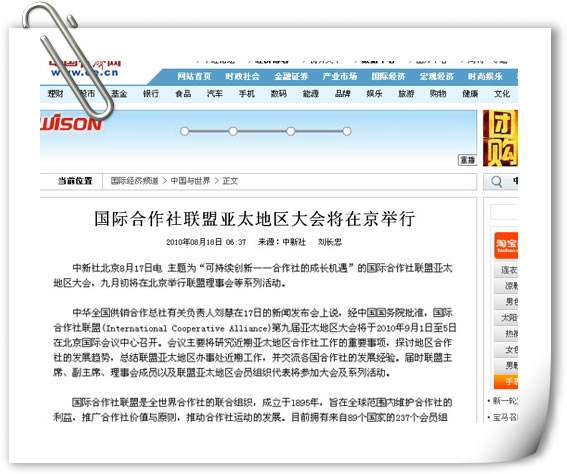The width and height of the screenshot is (567, 474).
Task: Click the WISON banner logo
Action: coord(72,124)
